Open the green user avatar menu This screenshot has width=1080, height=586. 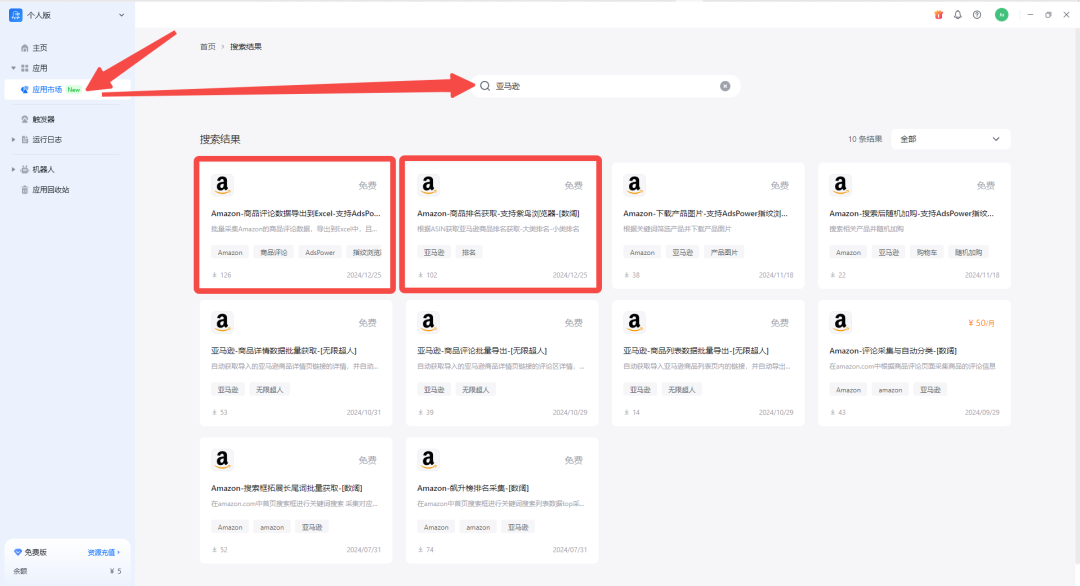click(1001, 14)
